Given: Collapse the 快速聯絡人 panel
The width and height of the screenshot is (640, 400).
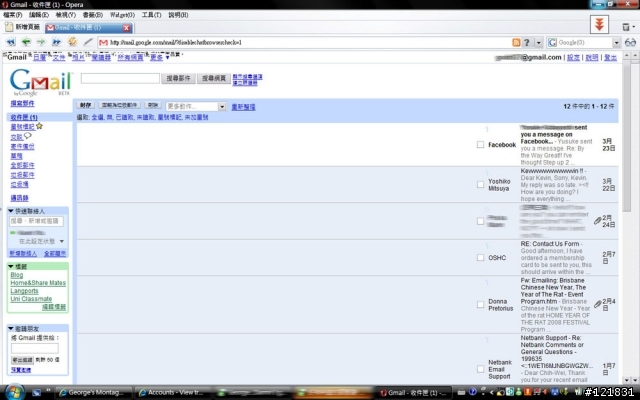Looking at the screenshot, I should 11,211.
